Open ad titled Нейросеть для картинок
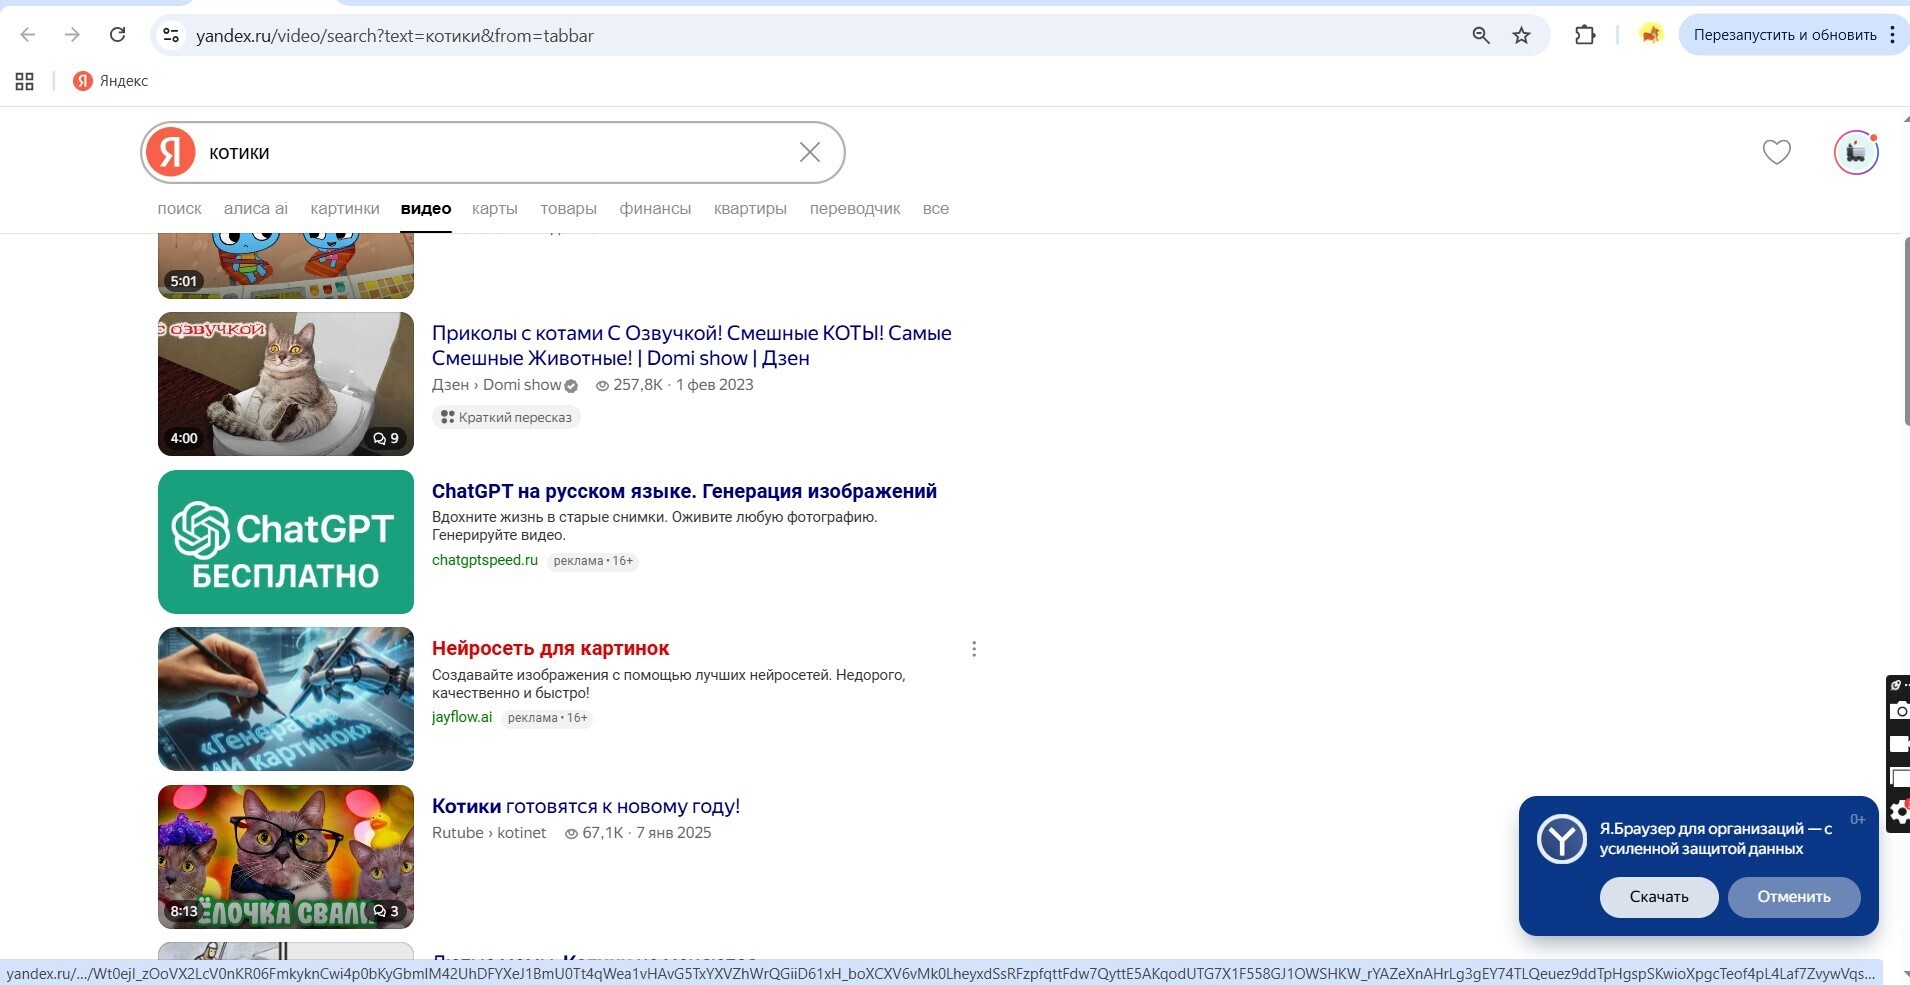1910x985 pixels. click(x=550, y=648)
